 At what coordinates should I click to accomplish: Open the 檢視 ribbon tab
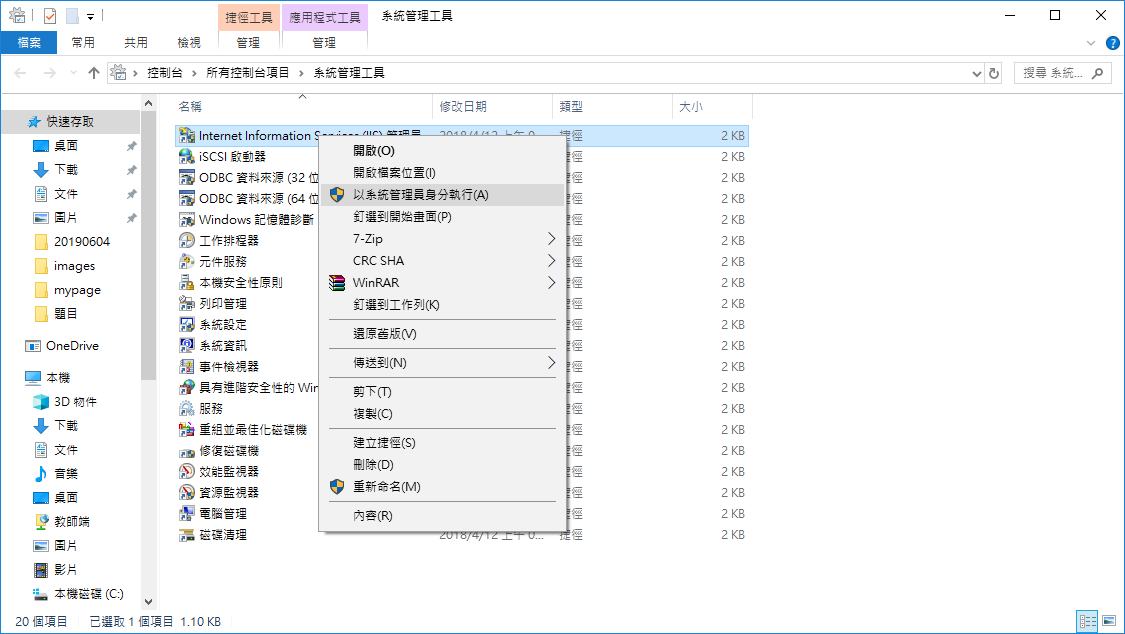[189, 43]
